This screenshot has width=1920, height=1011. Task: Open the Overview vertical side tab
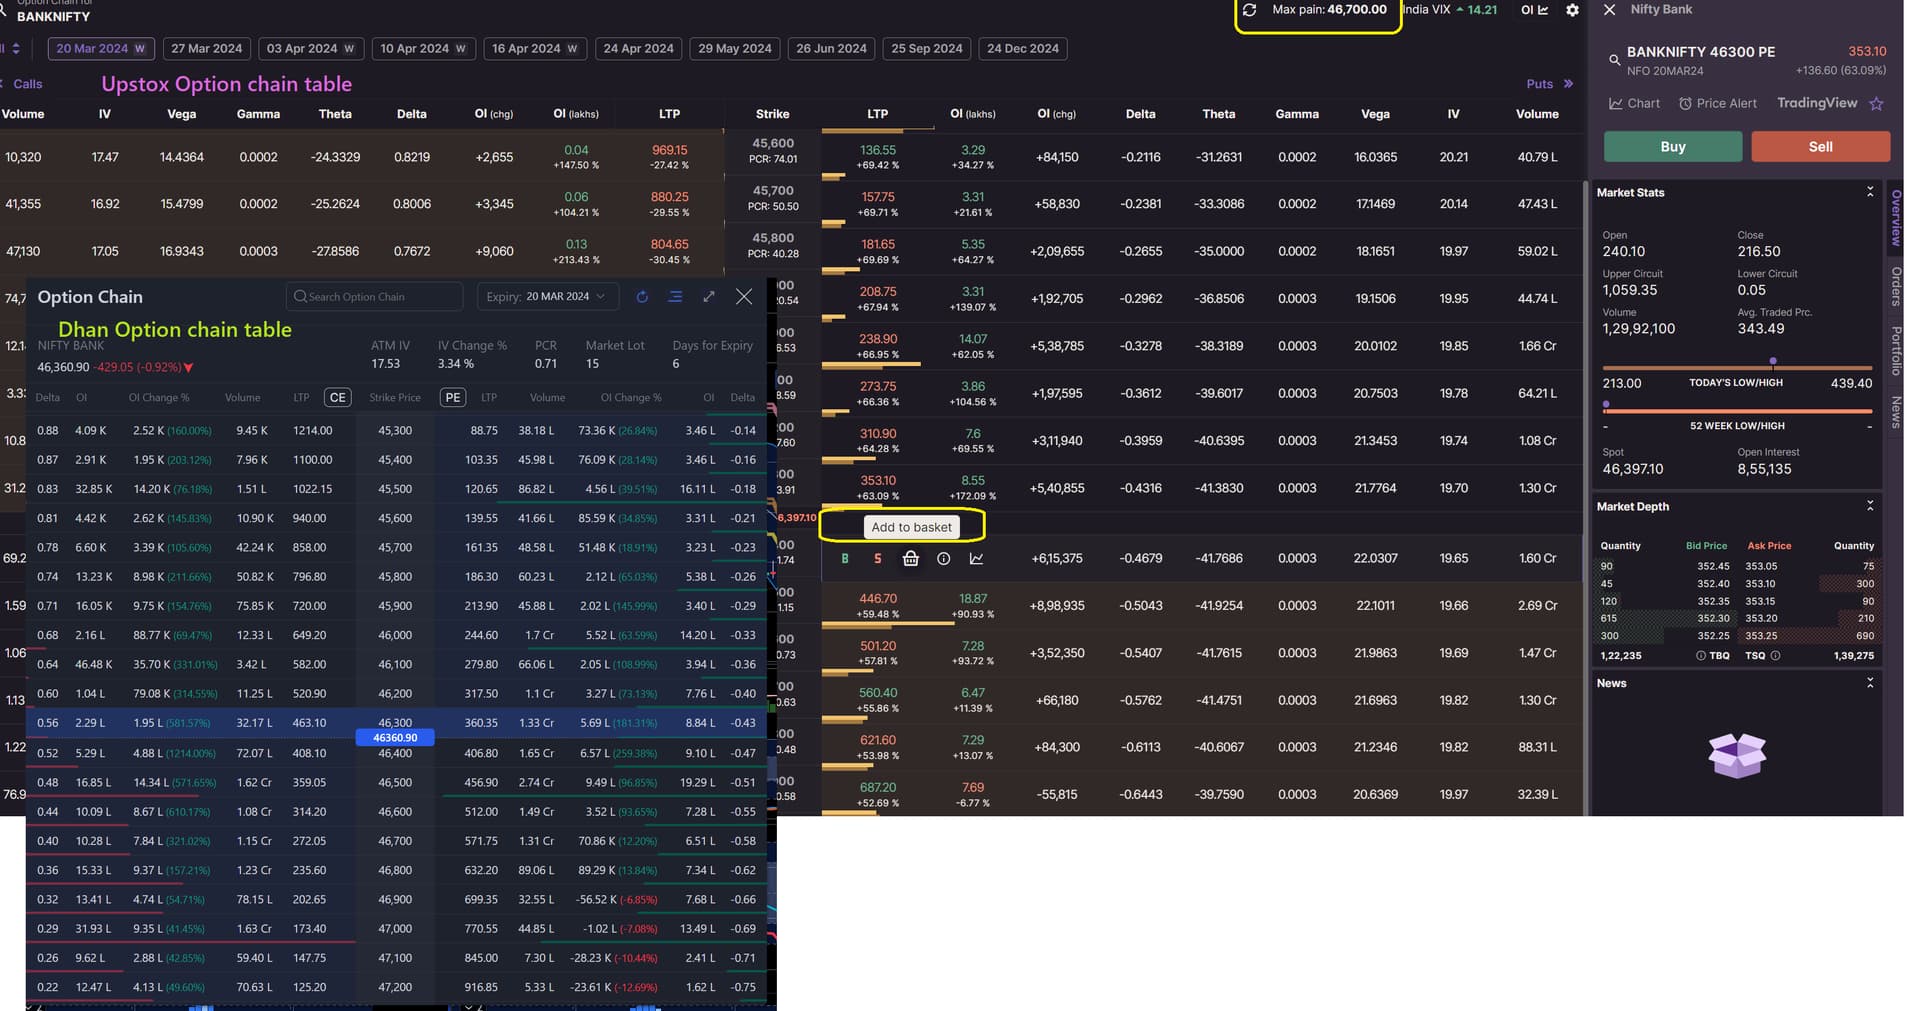(1895, 218)
